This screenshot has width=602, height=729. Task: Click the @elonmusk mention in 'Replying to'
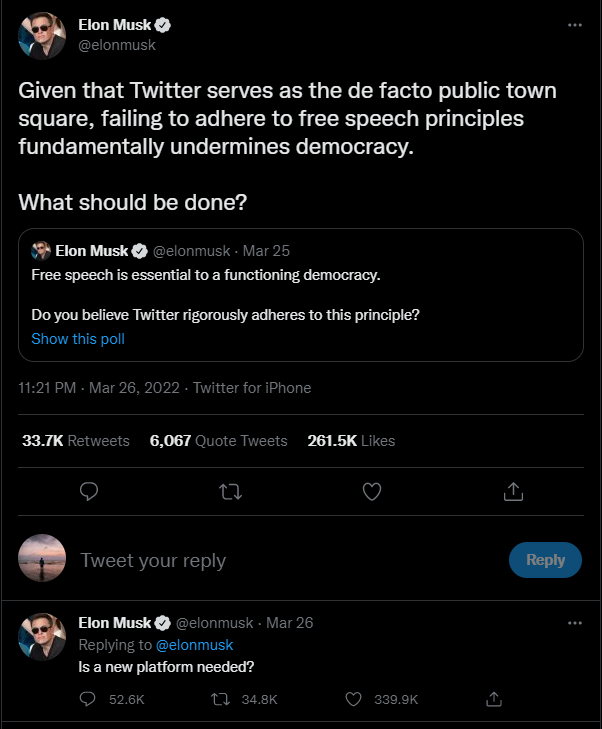[194, 645]
